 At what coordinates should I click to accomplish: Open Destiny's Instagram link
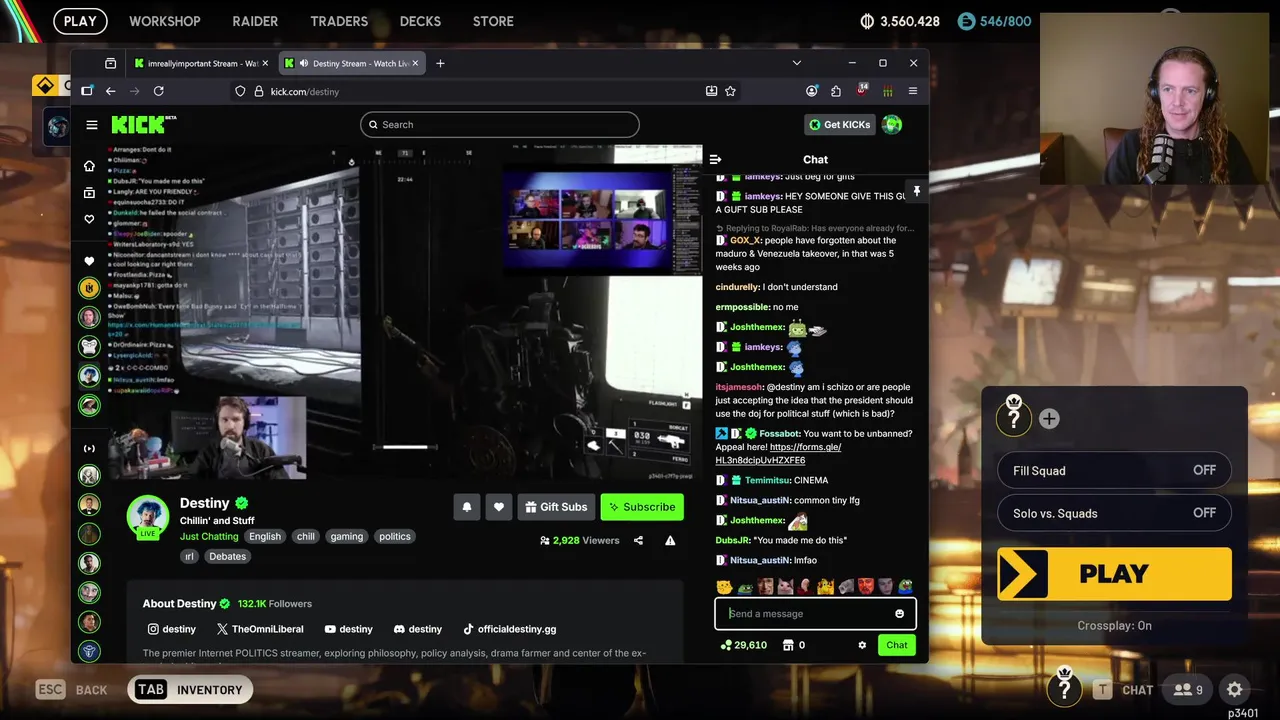[172, 629]
